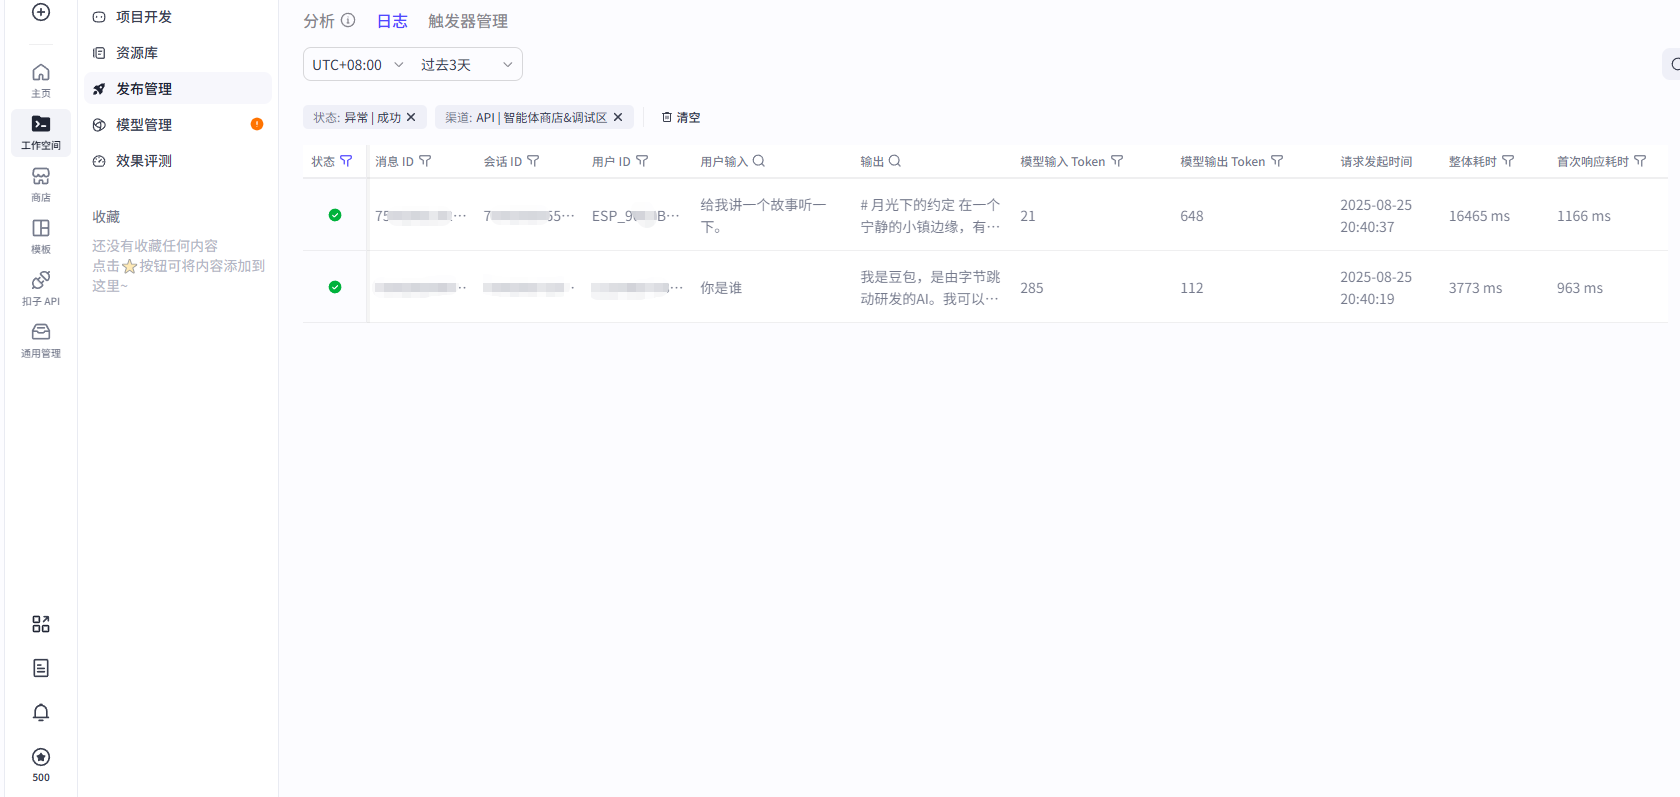This screenshot has width=1680, height=797.
Task: Open 项目开发 in the side menu
Action: (x=178, y=17)
